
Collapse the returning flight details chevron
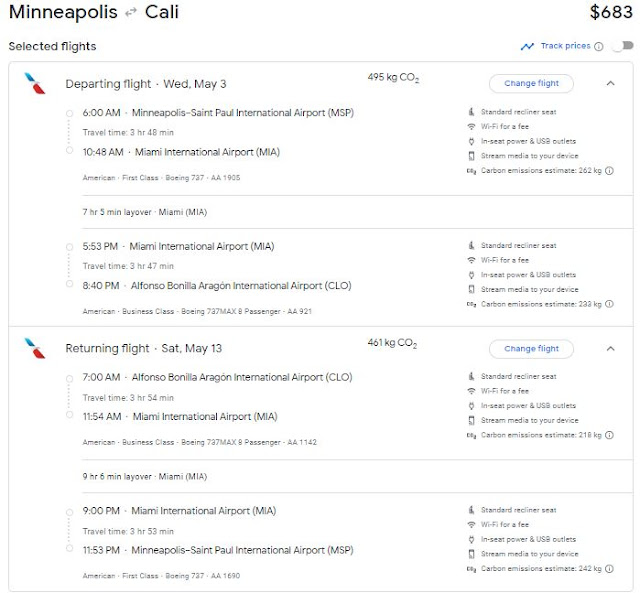click(x=610, y=349)
